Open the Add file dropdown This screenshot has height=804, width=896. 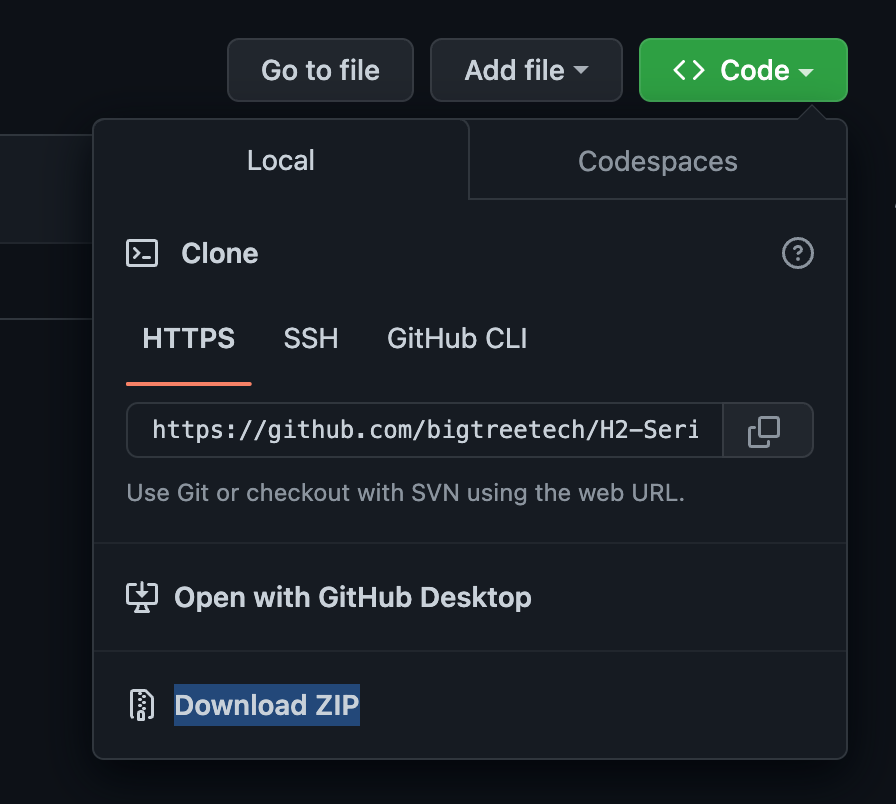tap(526, 69)
